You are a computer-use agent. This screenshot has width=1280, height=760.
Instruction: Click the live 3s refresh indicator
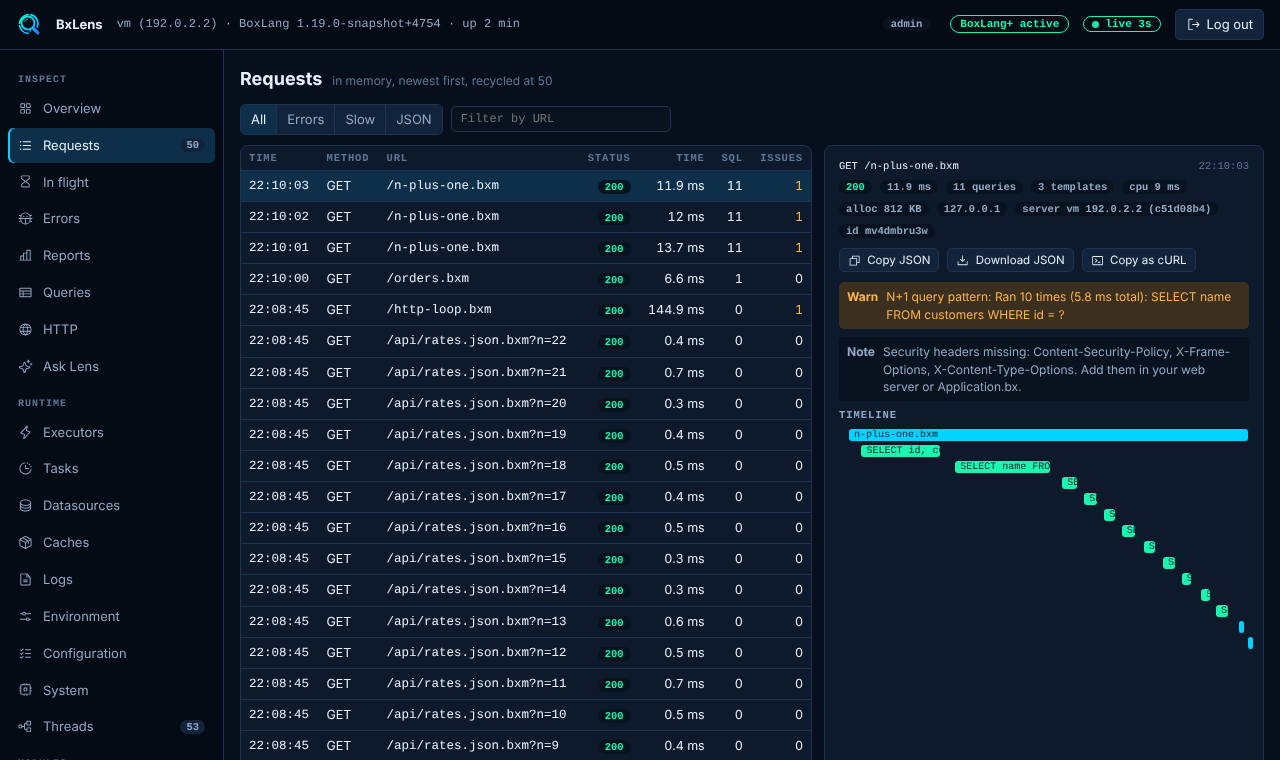coord(1122,24)
